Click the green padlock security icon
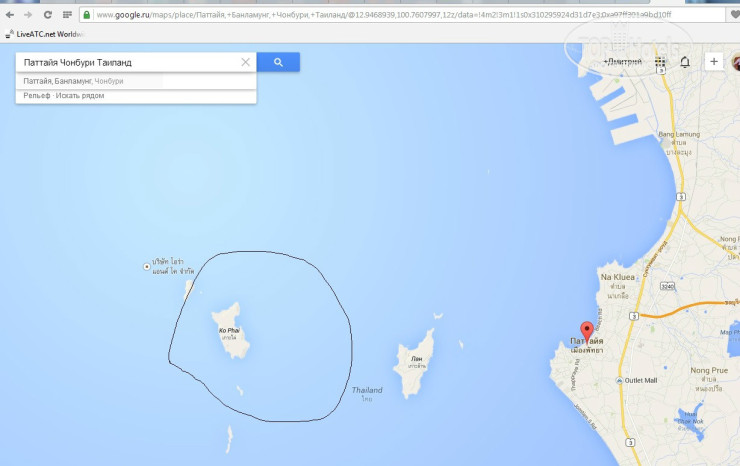This screenshot has height=466, width=740. click(x=86, y=15)
